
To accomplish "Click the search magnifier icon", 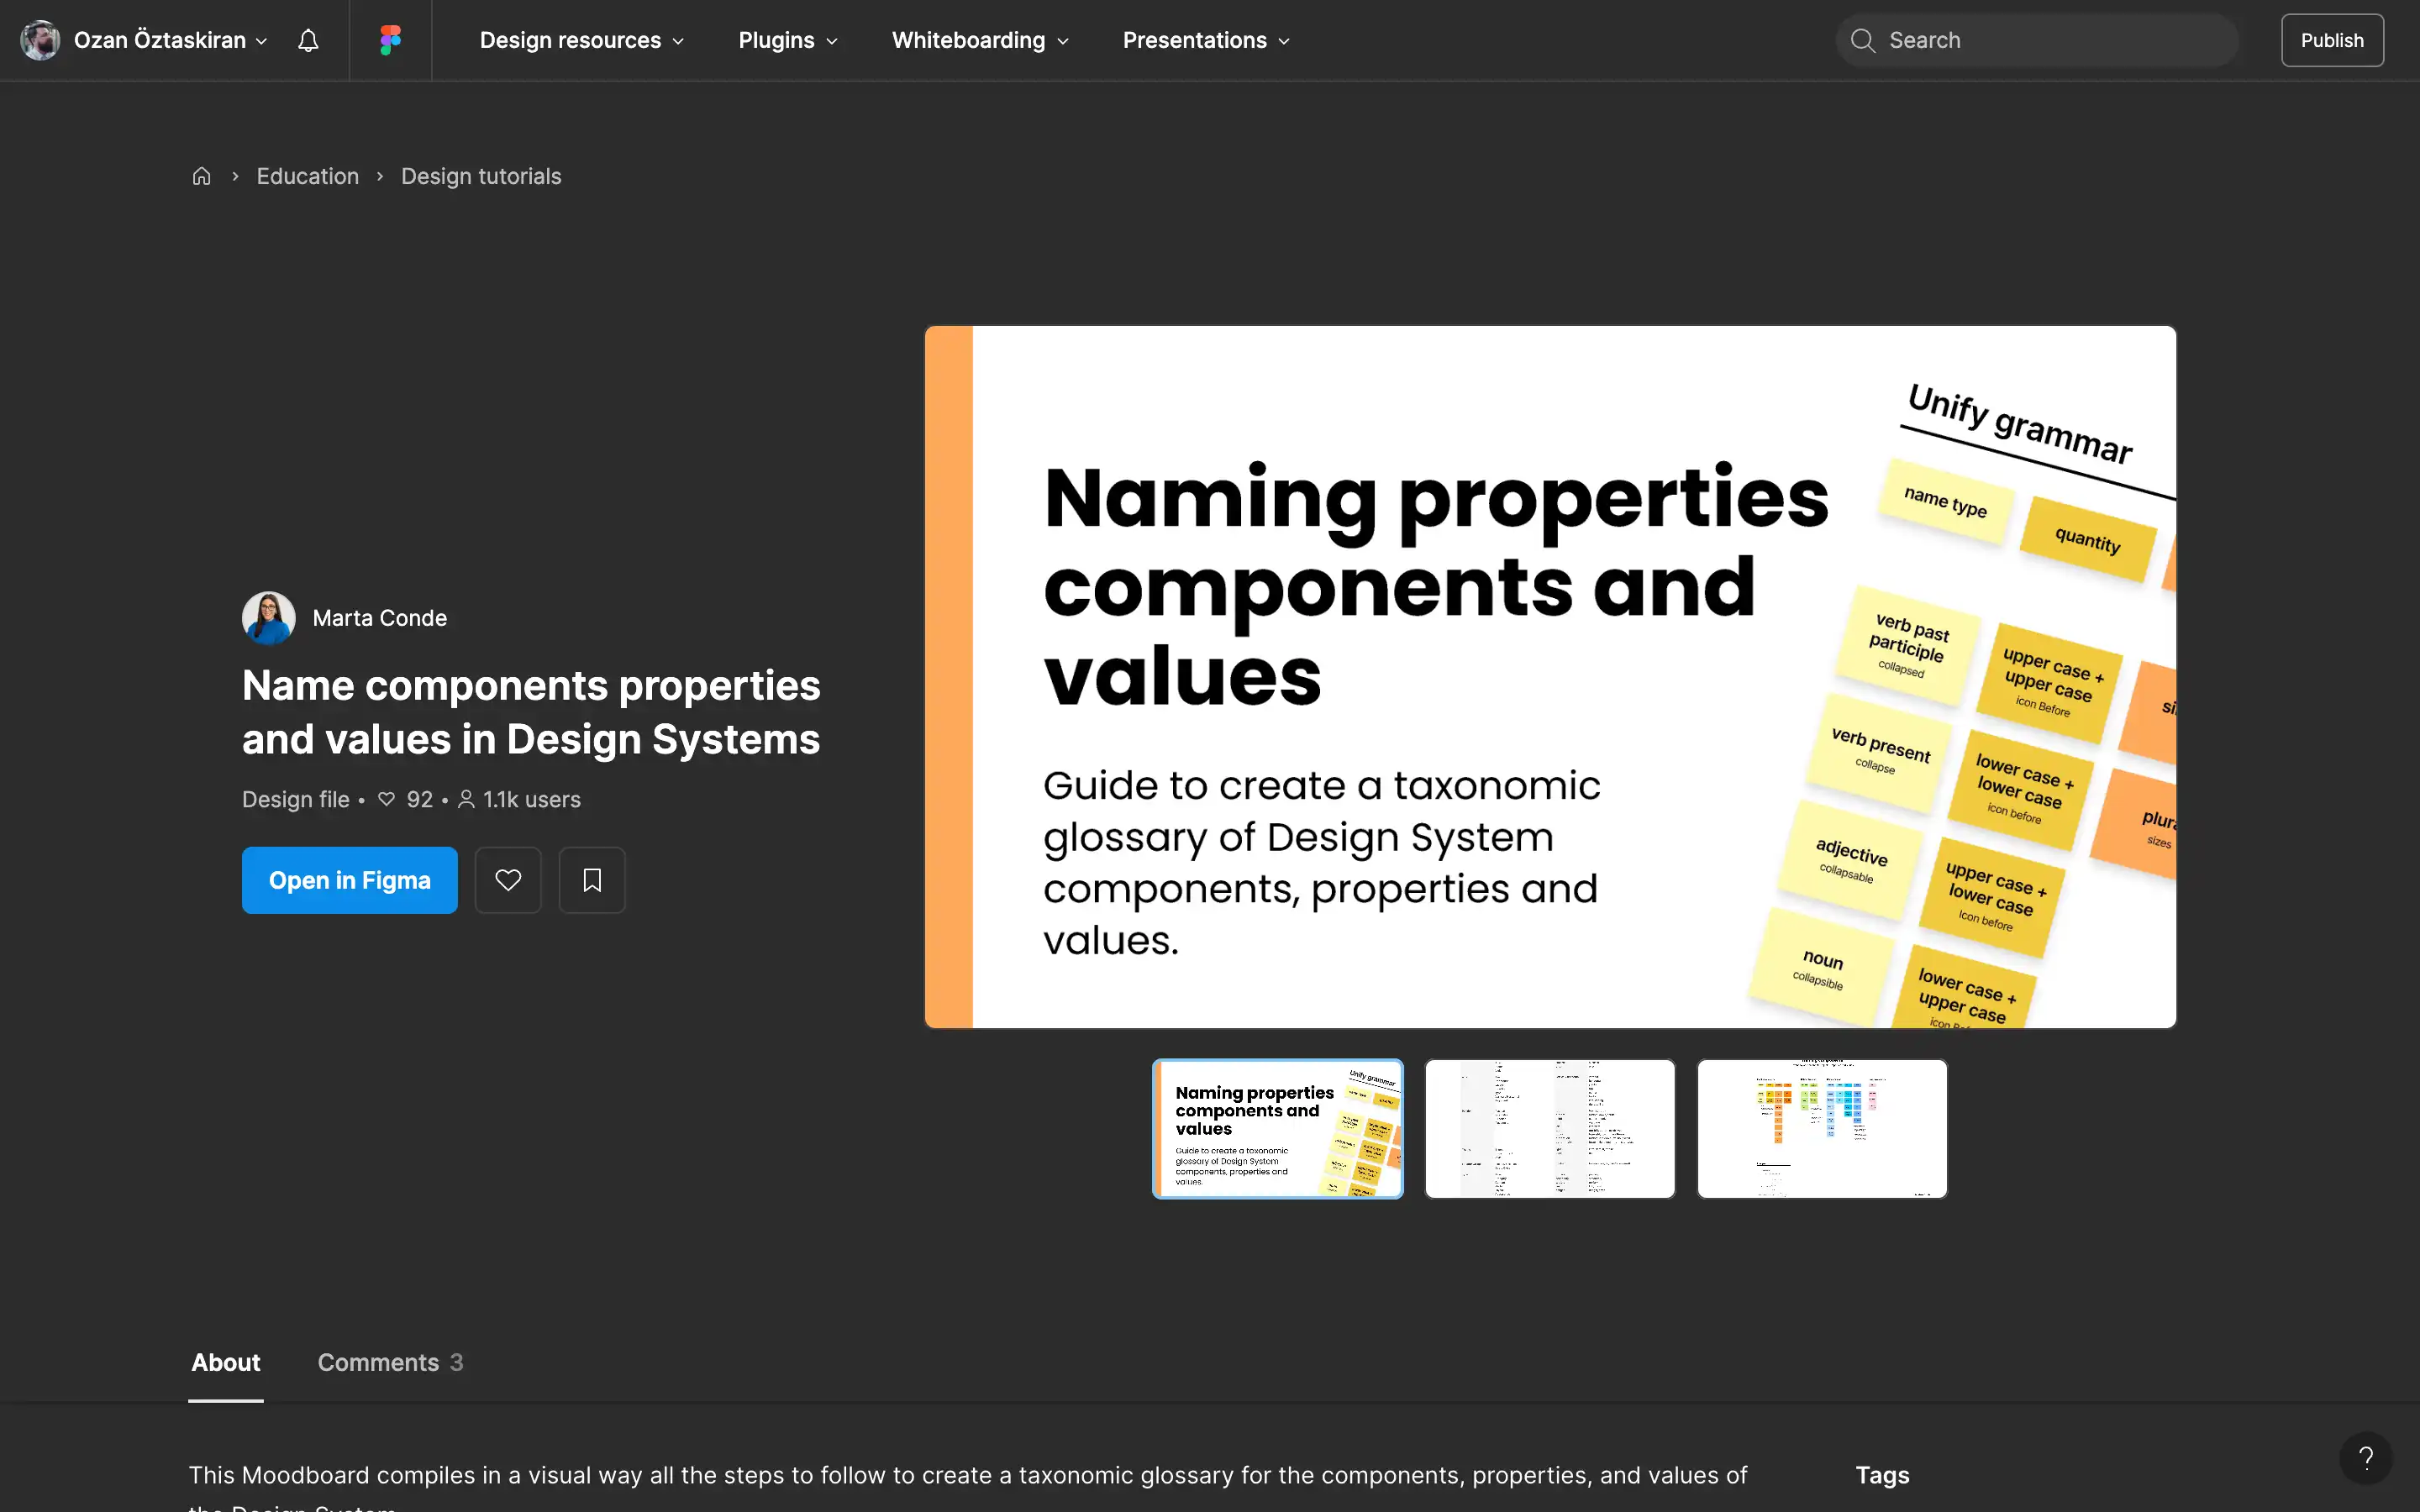I will (x=1862, y=40).
